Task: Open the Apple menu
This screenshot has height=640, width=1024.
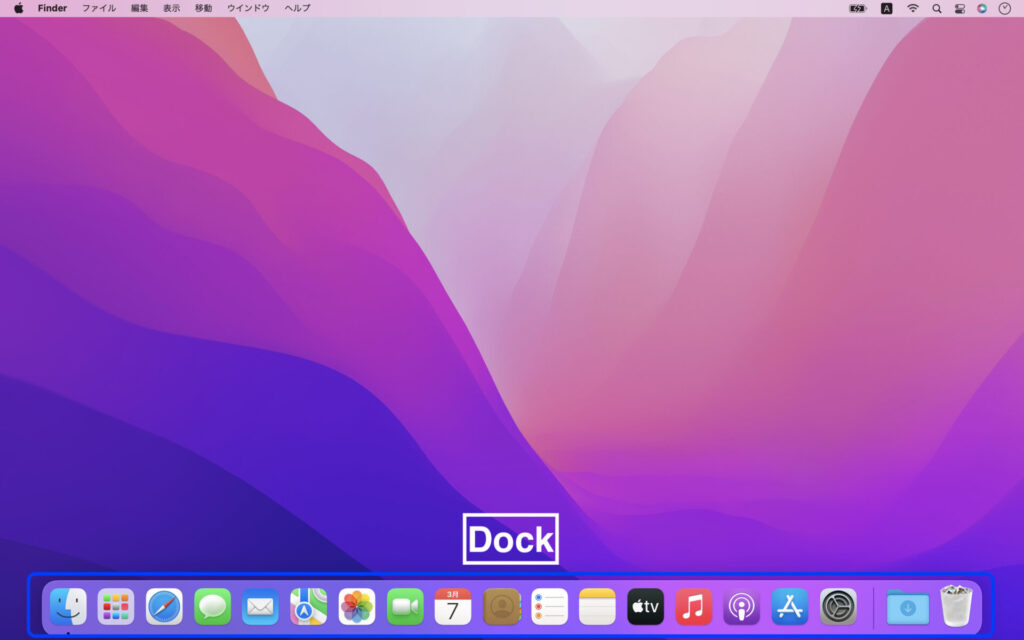Action: coord(19,8)
